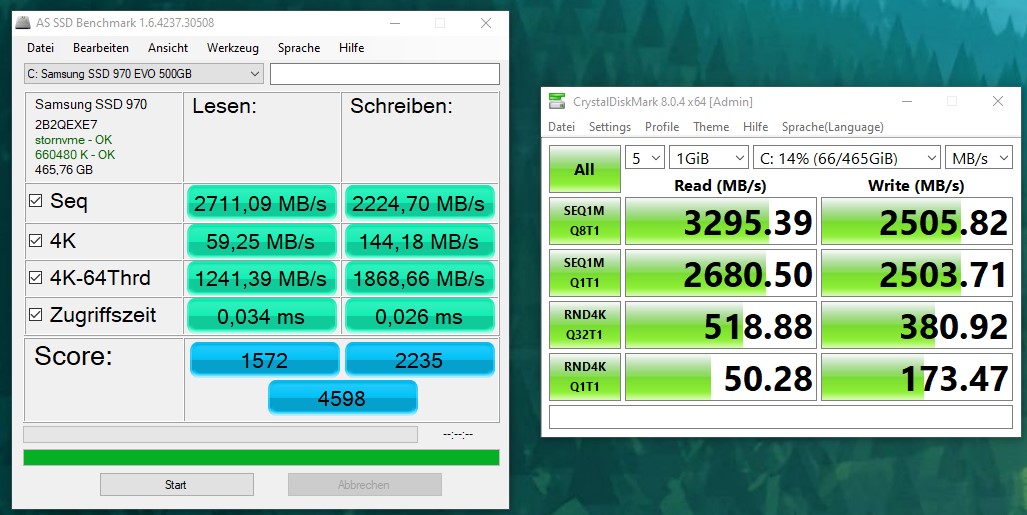Uncheck the 4K test checkbox
The height and width of the screenshot is (515, 1027).
36,241
